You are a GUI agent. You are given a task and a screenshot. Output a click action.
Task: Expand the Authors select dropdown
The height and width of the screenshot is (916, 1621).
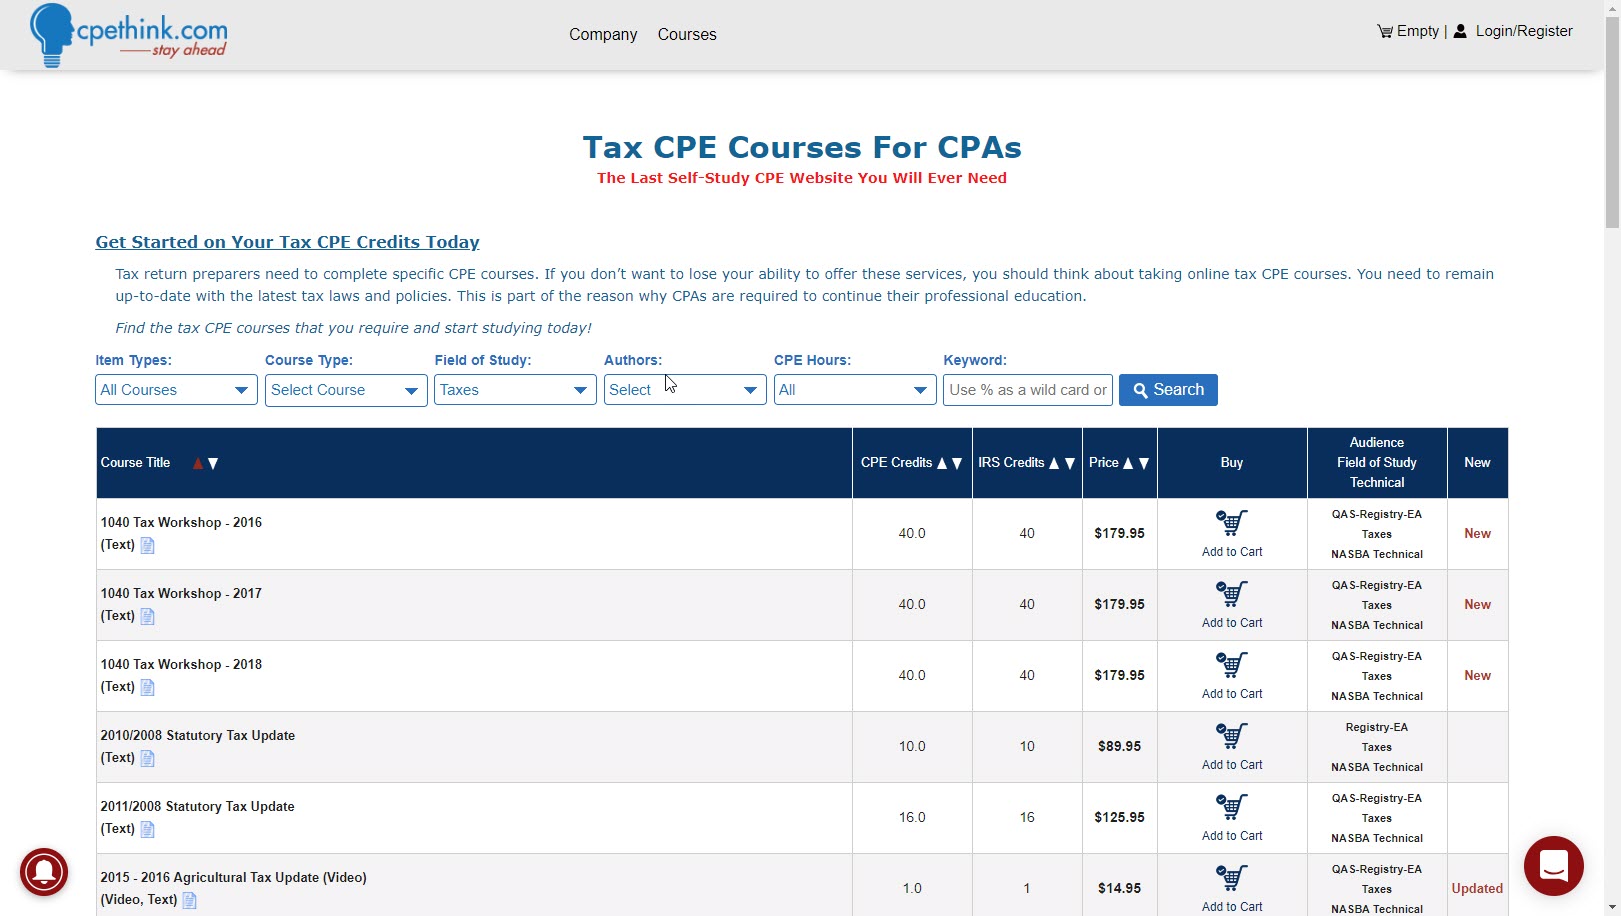tap(684, 390)
